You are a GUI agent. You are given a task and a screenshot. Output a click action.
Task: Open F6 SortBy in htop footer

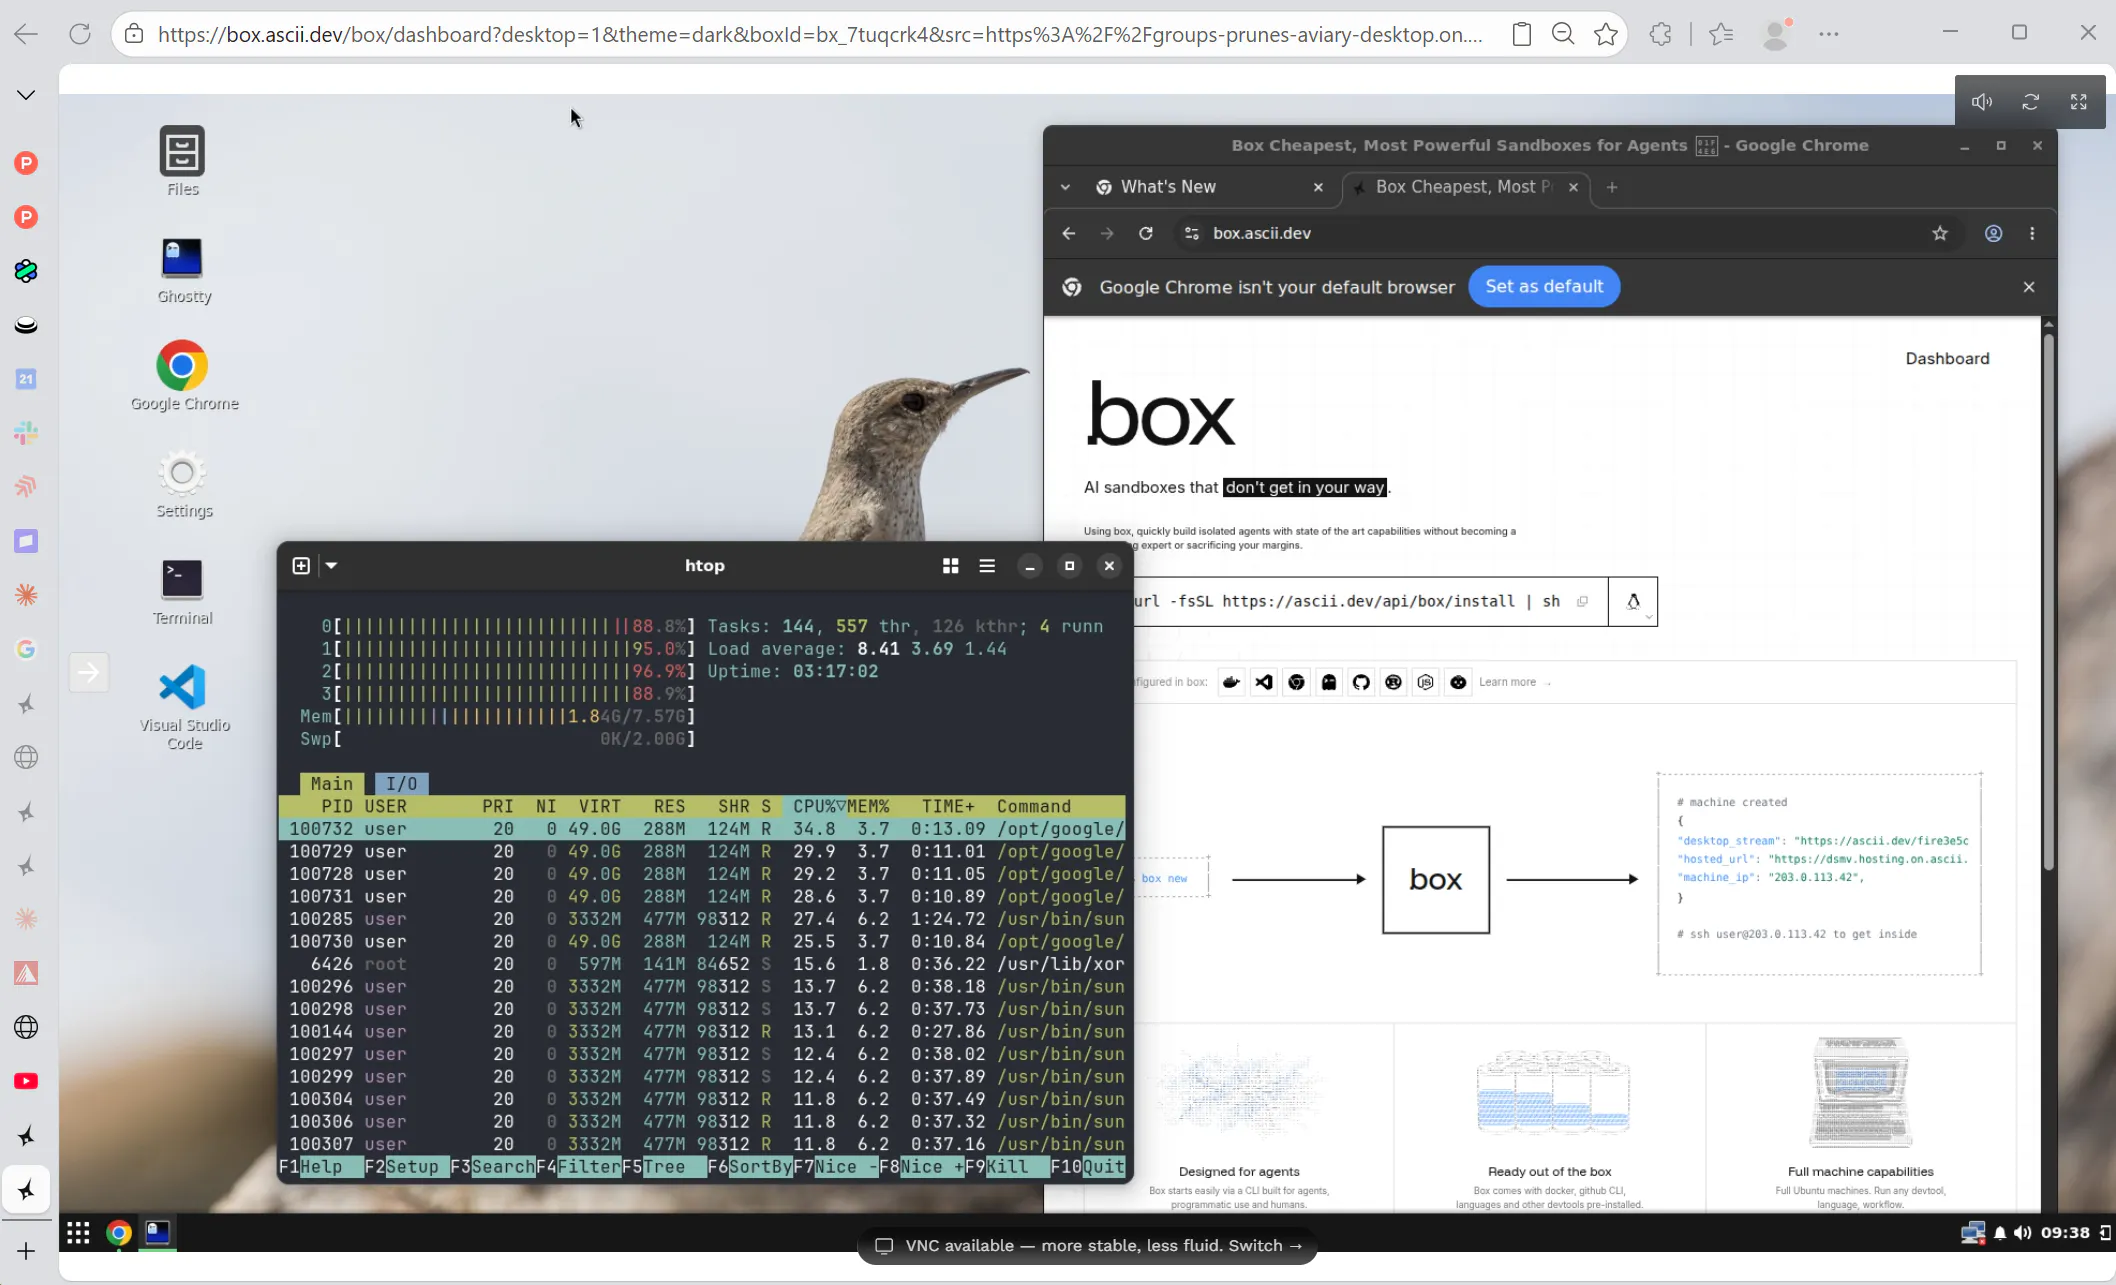click(x=750, y=1167)
